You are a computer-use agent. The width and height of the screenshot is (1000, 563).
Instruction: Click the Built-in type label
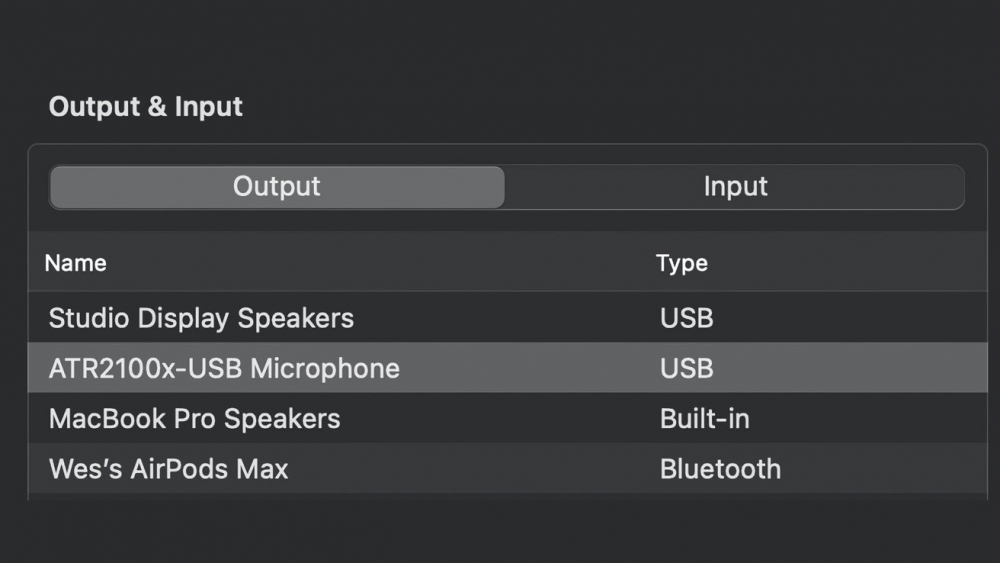pyautogui.click(x=705, y=418)
